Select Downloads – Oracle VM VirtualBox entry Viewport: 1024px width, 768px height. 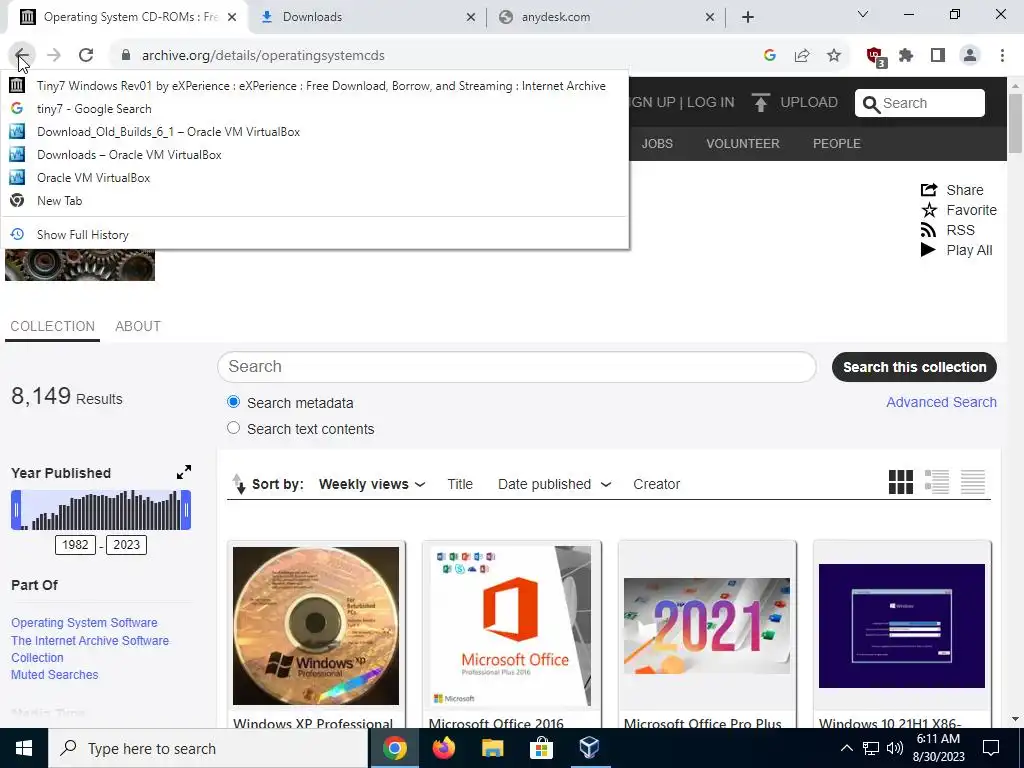[x=314, y=154]
